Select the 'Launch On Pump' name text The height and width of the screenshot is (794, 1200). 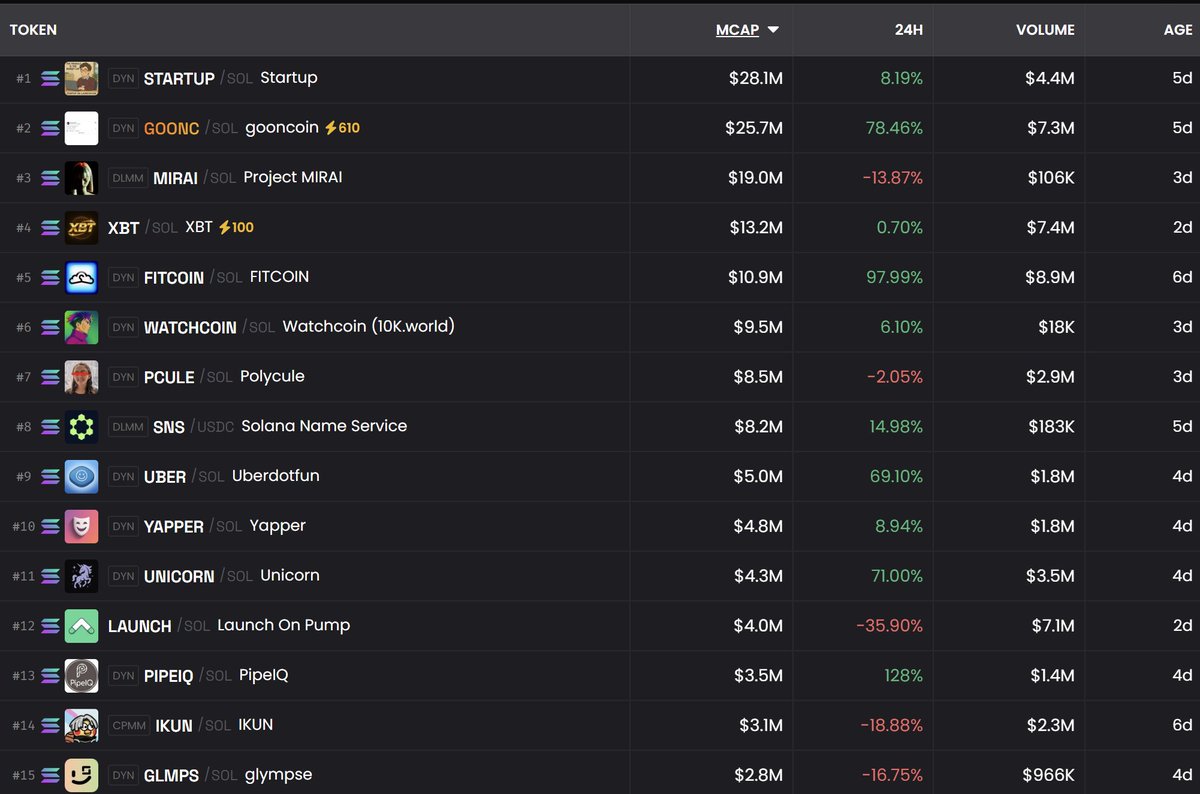coord(284,625)
